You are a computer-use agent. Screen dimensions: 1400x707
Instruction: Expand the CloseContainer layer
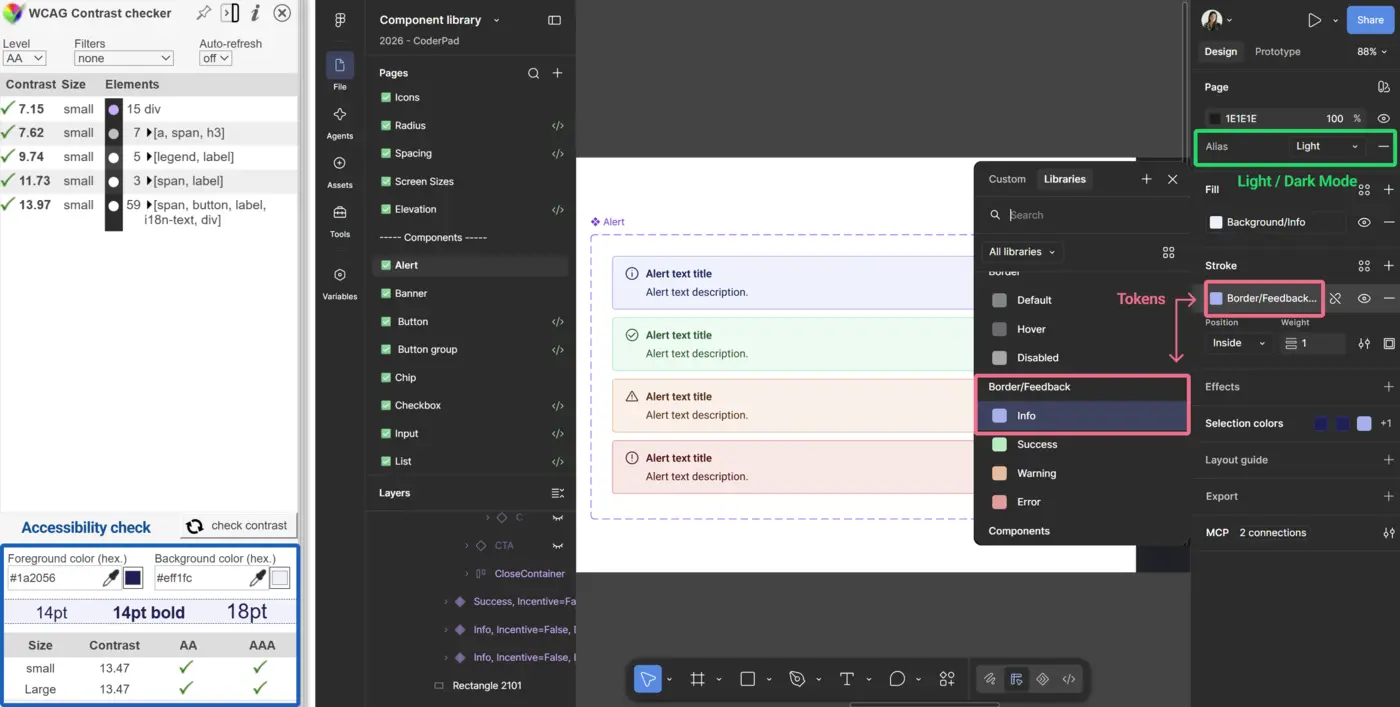click(x=467, y=574)
